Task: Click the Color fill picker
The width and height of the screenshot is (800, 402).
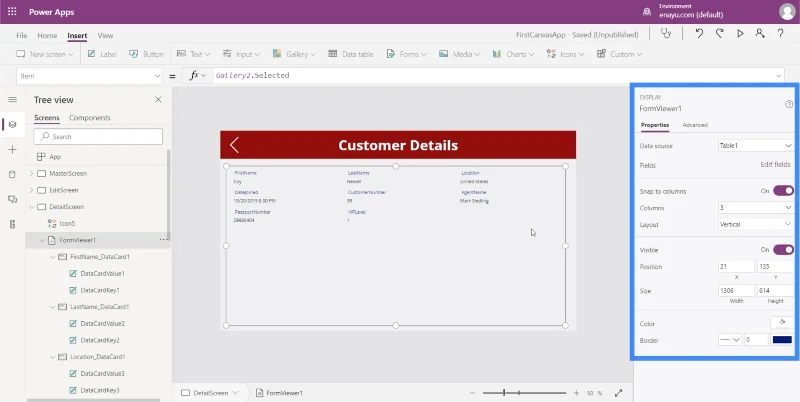Action: click(782, 322)
